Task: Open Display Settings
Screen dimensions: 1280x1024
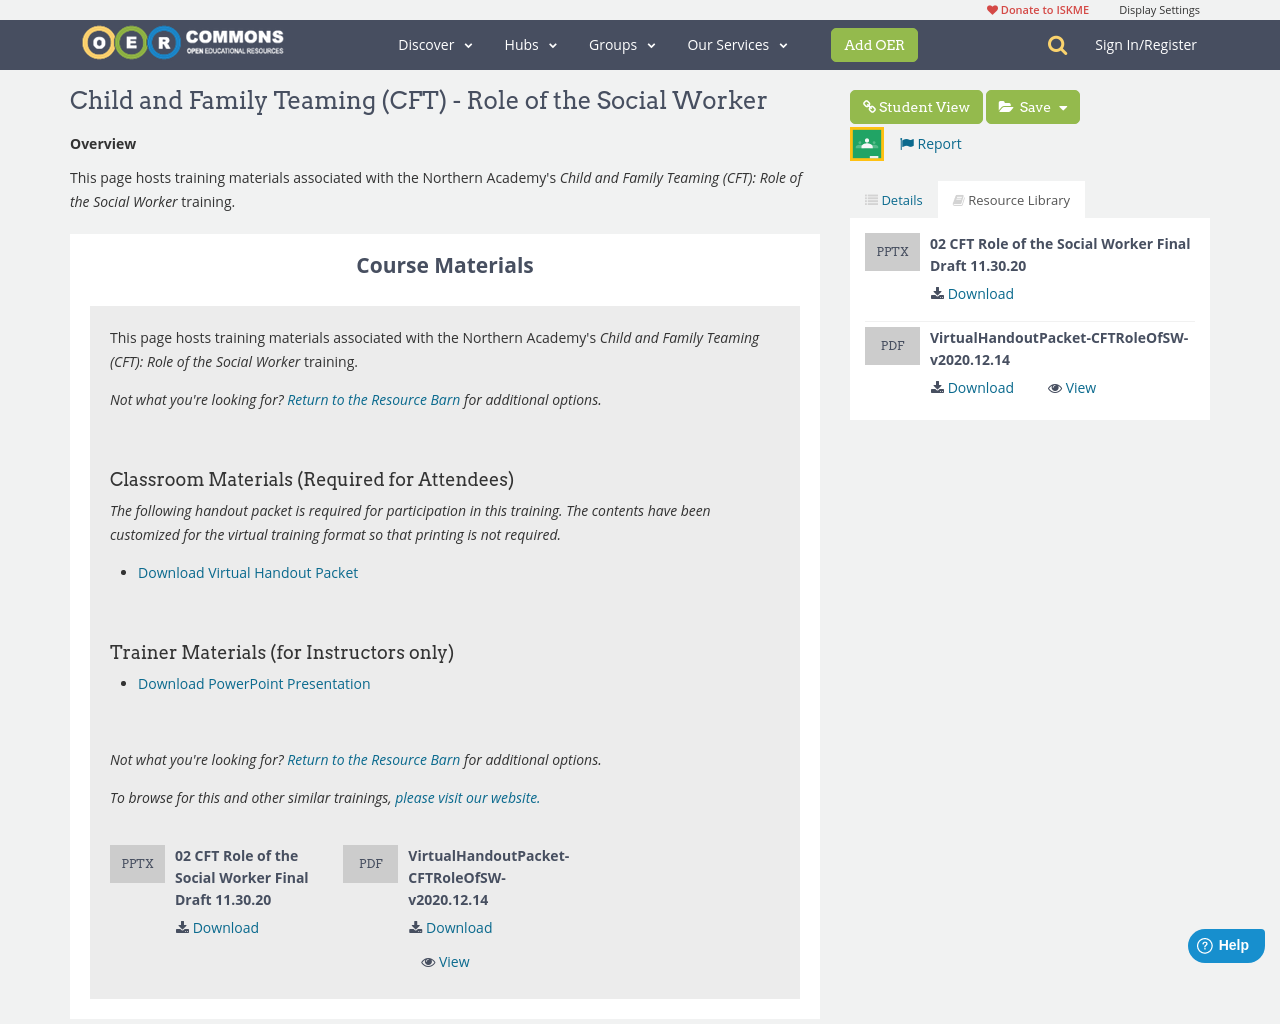Action: pos(1159,8)
